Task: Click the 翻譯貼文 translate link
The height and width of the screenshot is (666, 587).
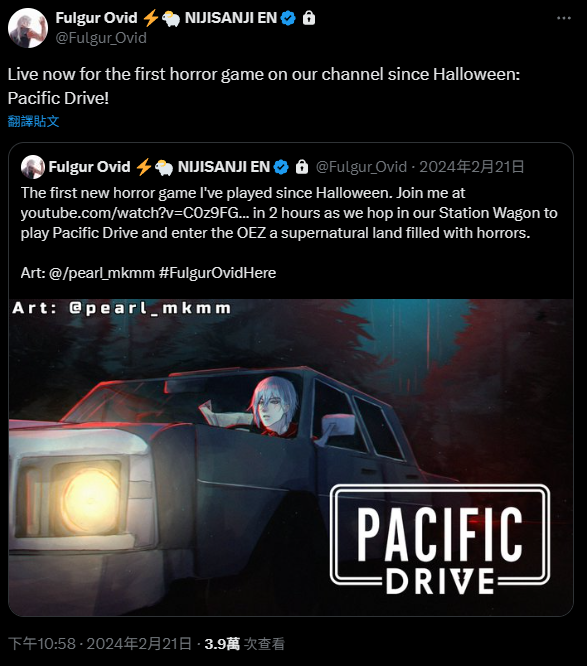Action: pos(33,121)
